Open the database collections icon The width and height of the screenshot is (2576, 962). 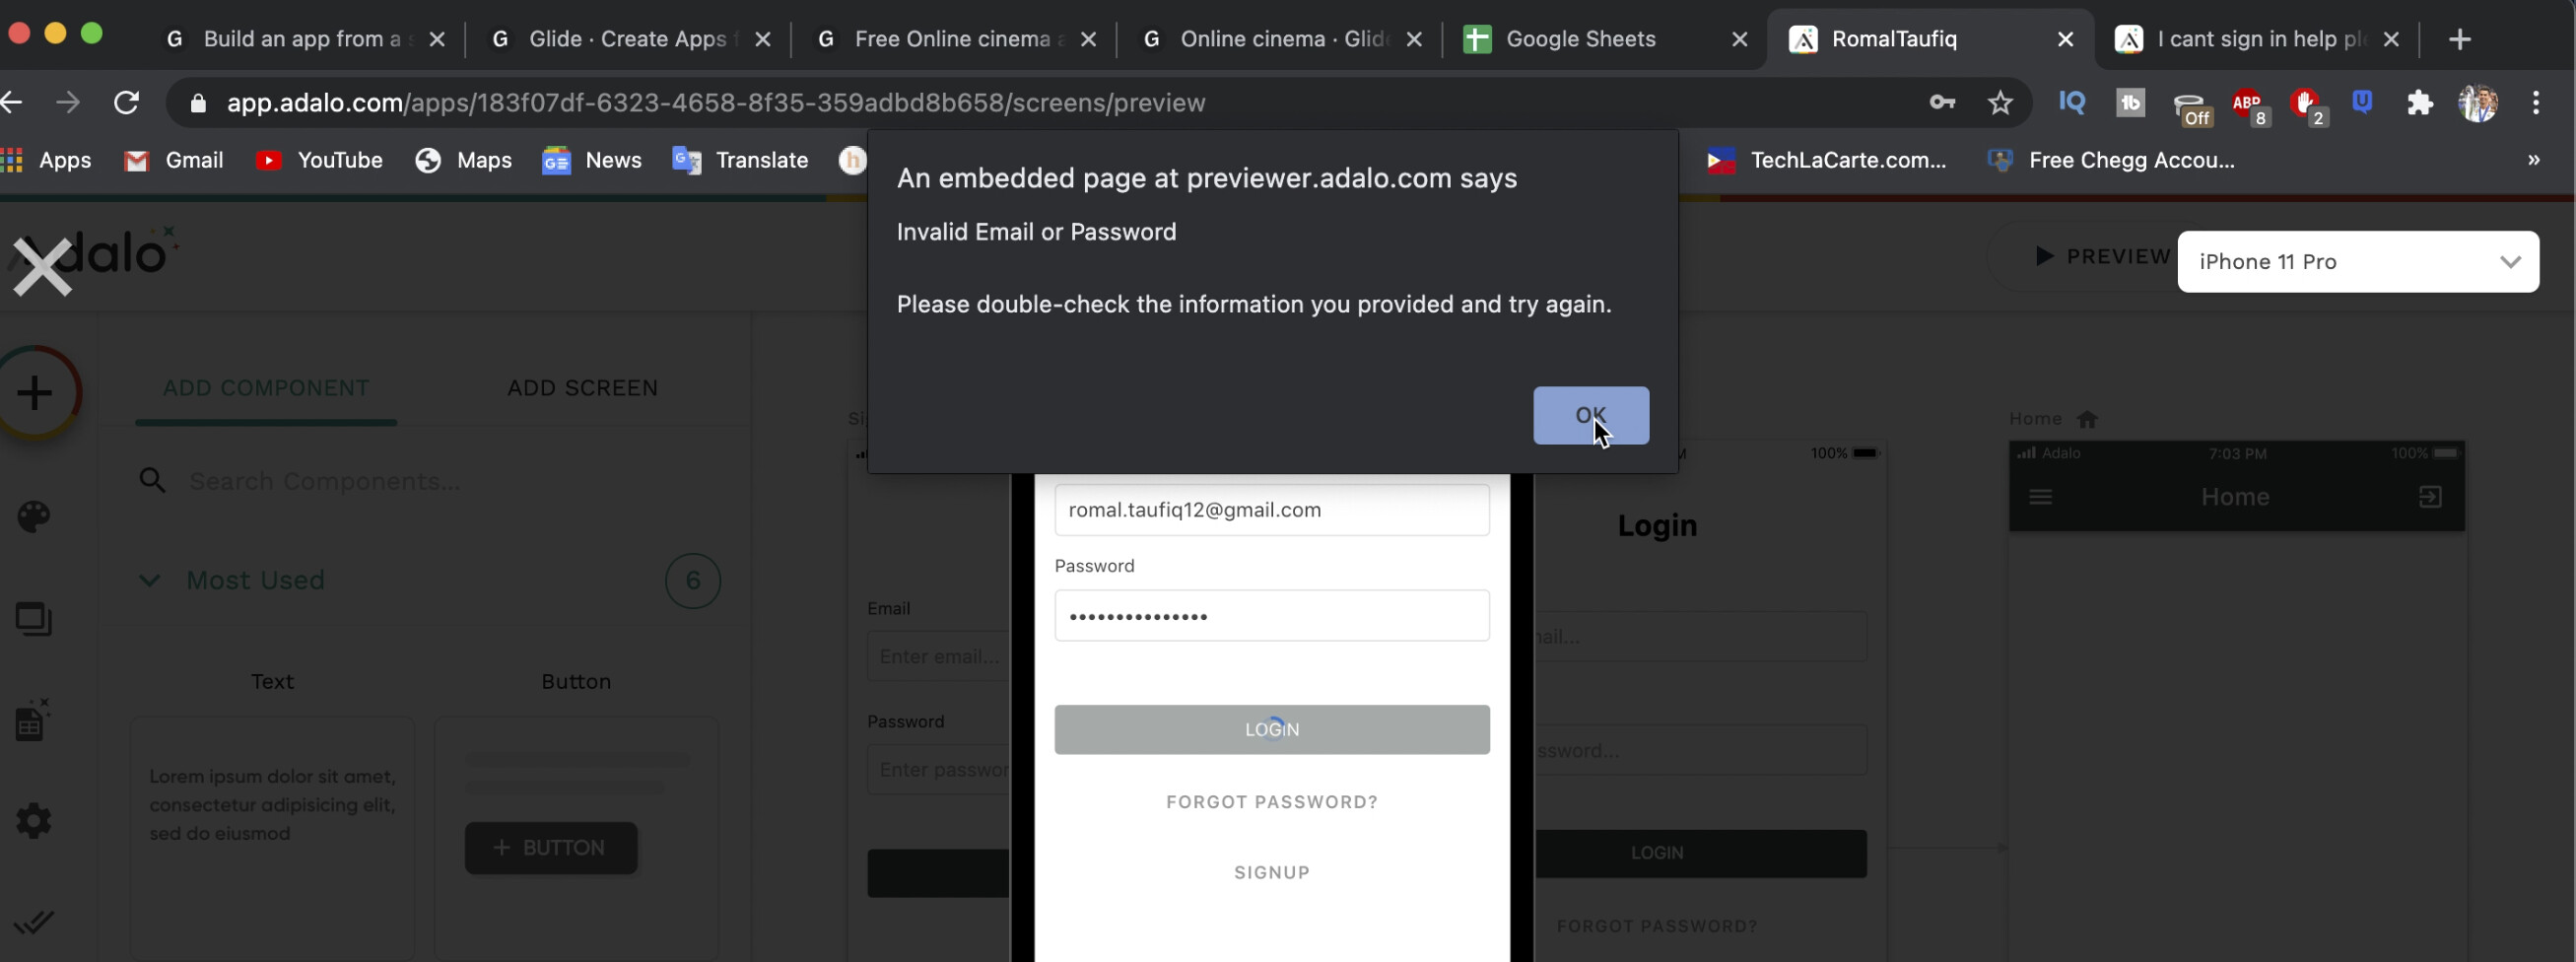[33, 720]
